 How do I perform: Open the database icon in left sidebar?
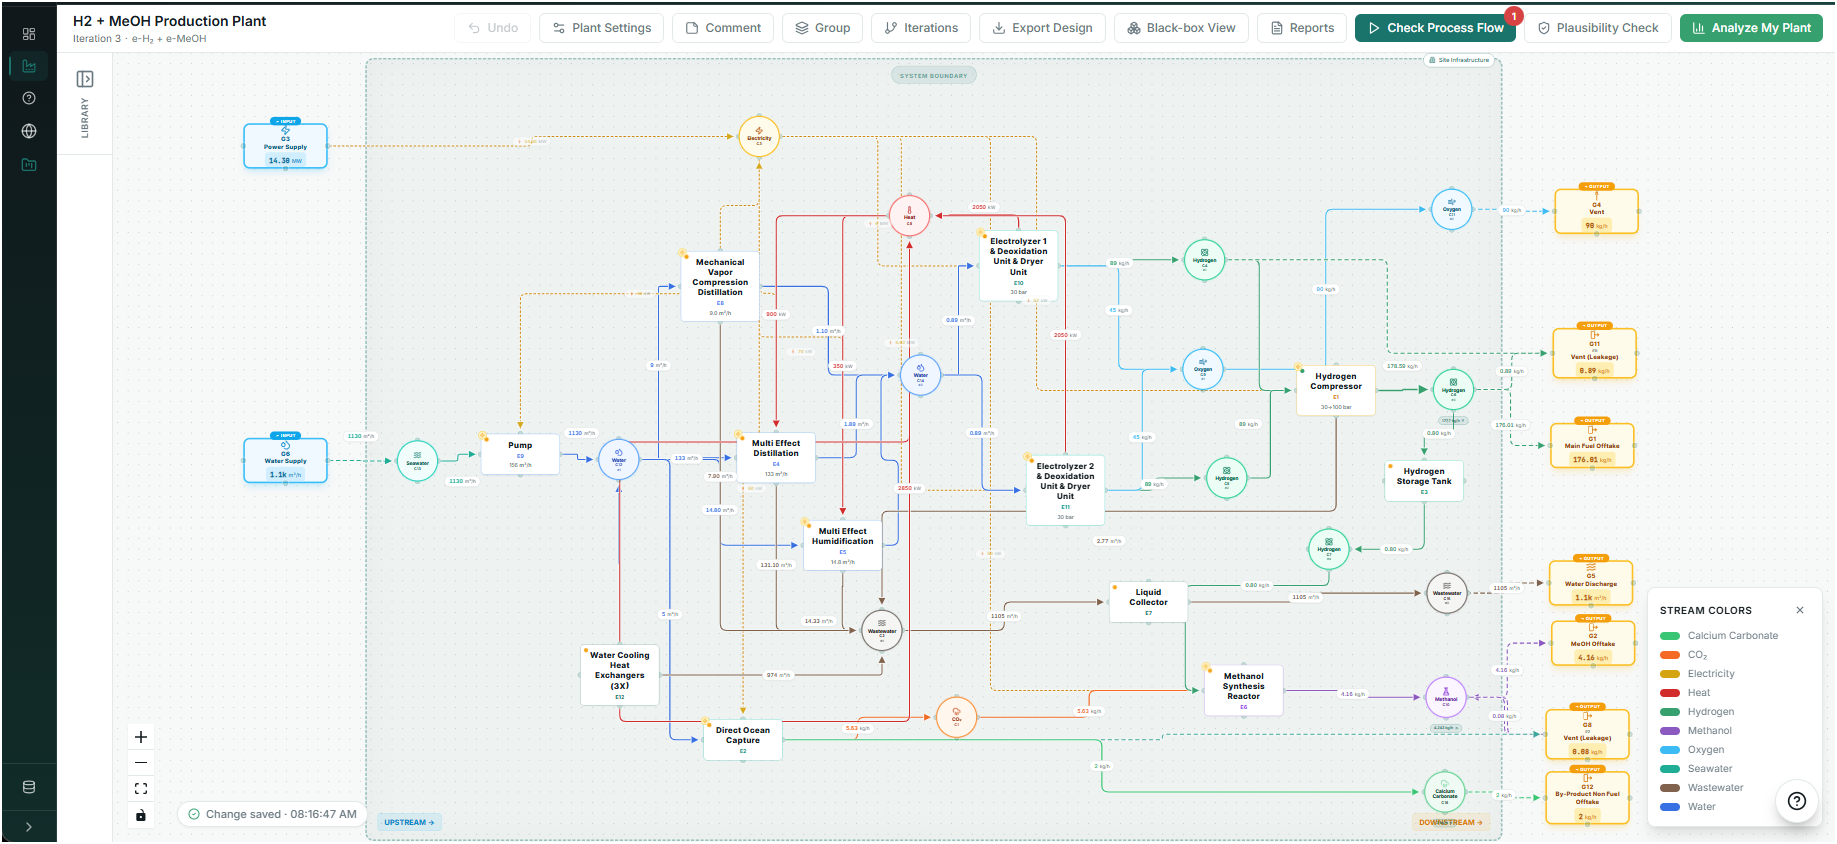click(29, 787)
